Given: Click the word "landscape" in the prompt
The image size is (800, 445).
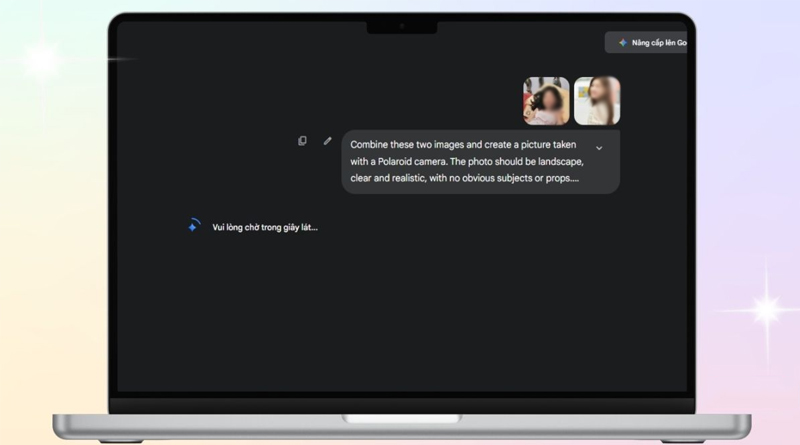Looking at the screenshot, I should (558, 161).
